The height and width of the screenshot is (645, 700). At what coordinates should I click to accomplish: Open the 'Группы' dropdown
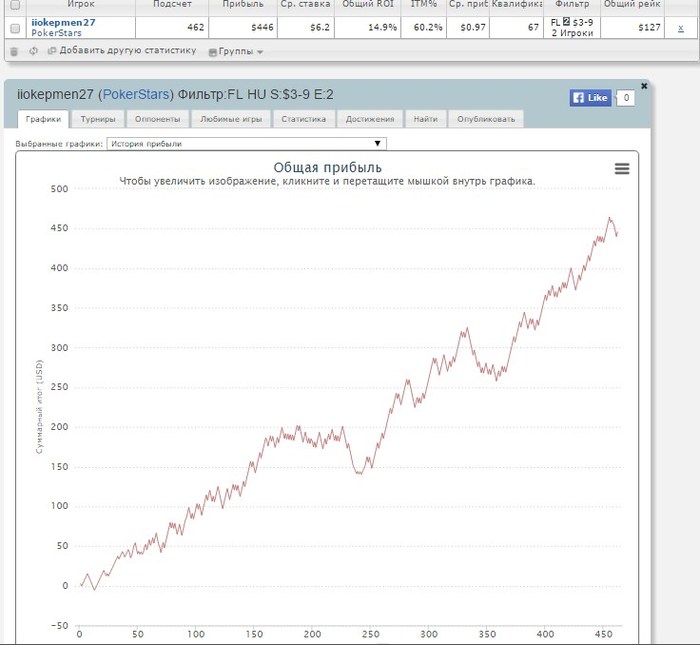click(x=236, y=51)
